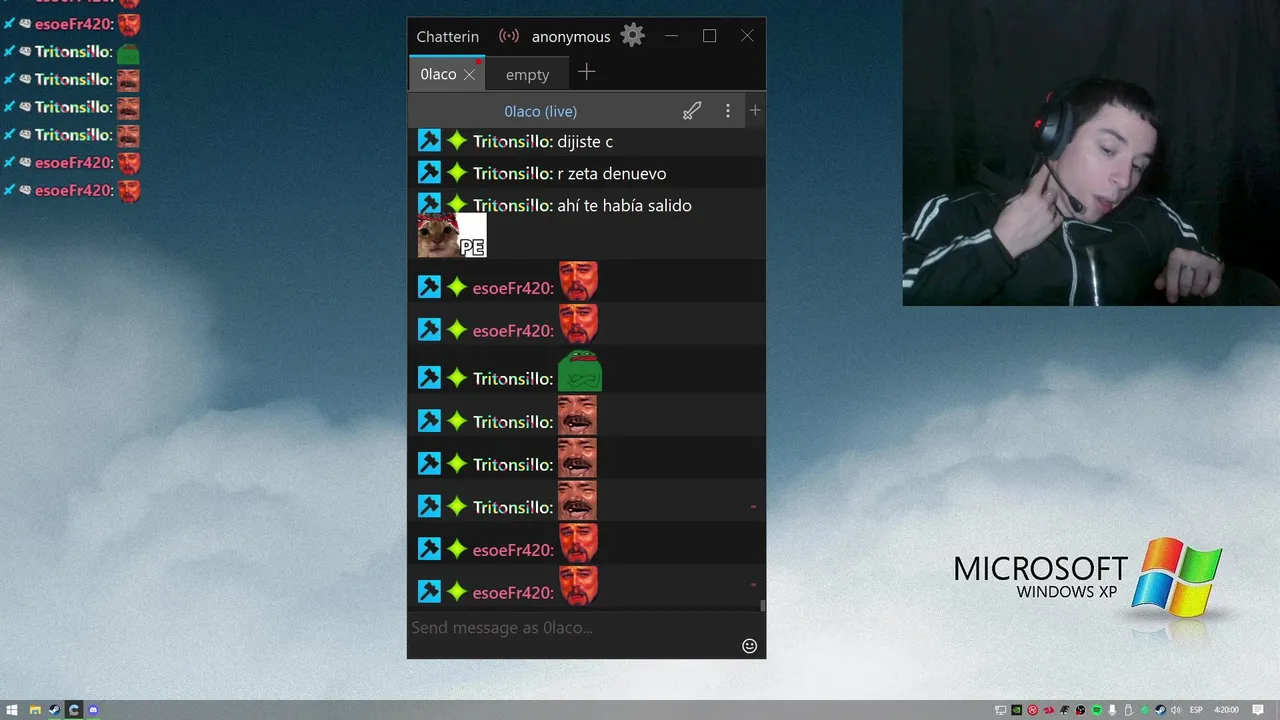Add a new tab with the plus button
1280x720 pixels.
coord(587,72)
